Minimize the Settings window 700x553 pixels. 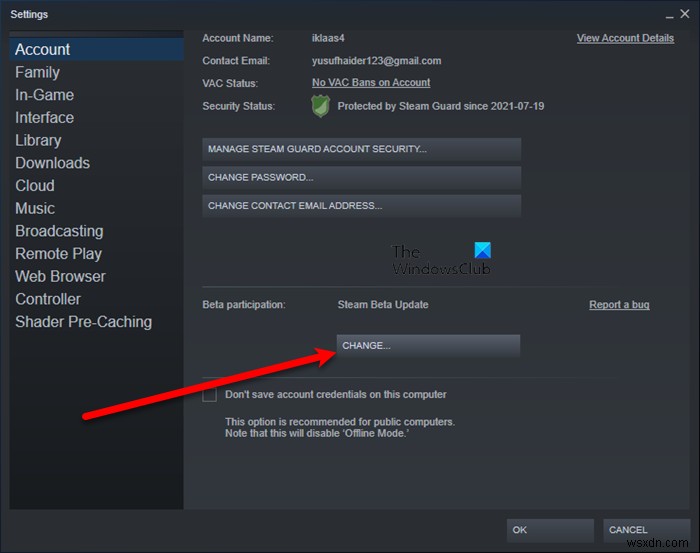(670, 16)
